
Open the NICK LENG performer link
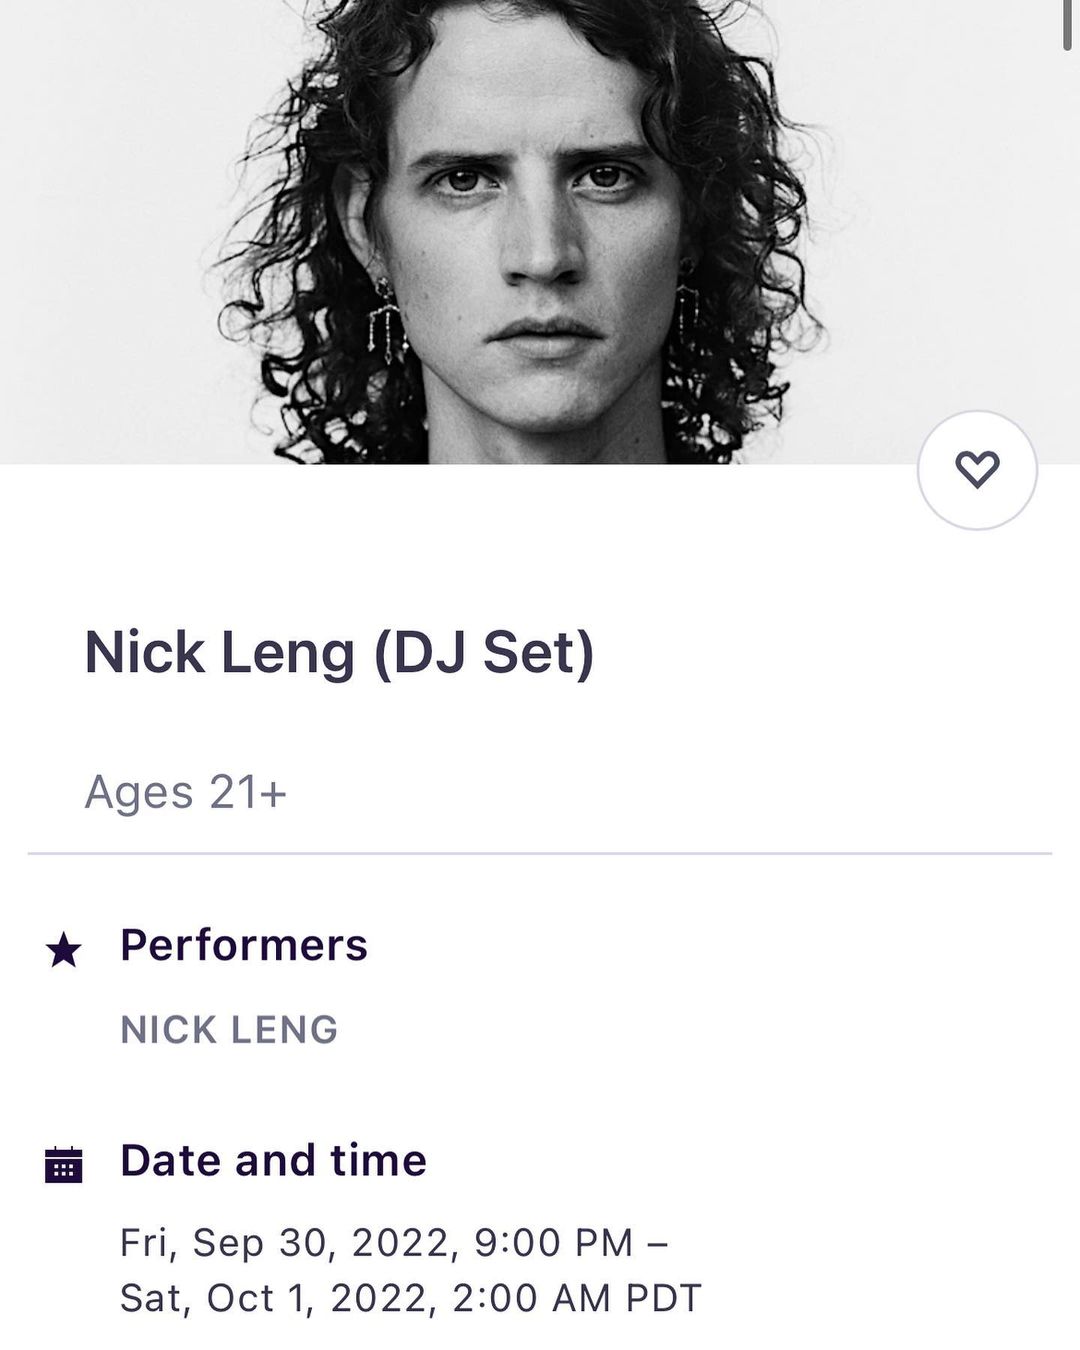click(229, 1030)
